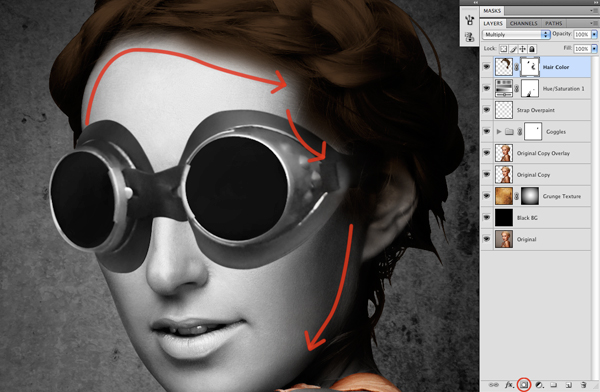The height and width of the screenshot is (392, 600).
Task: Open the Multiply blend mode dropdown
Action: coord(516,34)
